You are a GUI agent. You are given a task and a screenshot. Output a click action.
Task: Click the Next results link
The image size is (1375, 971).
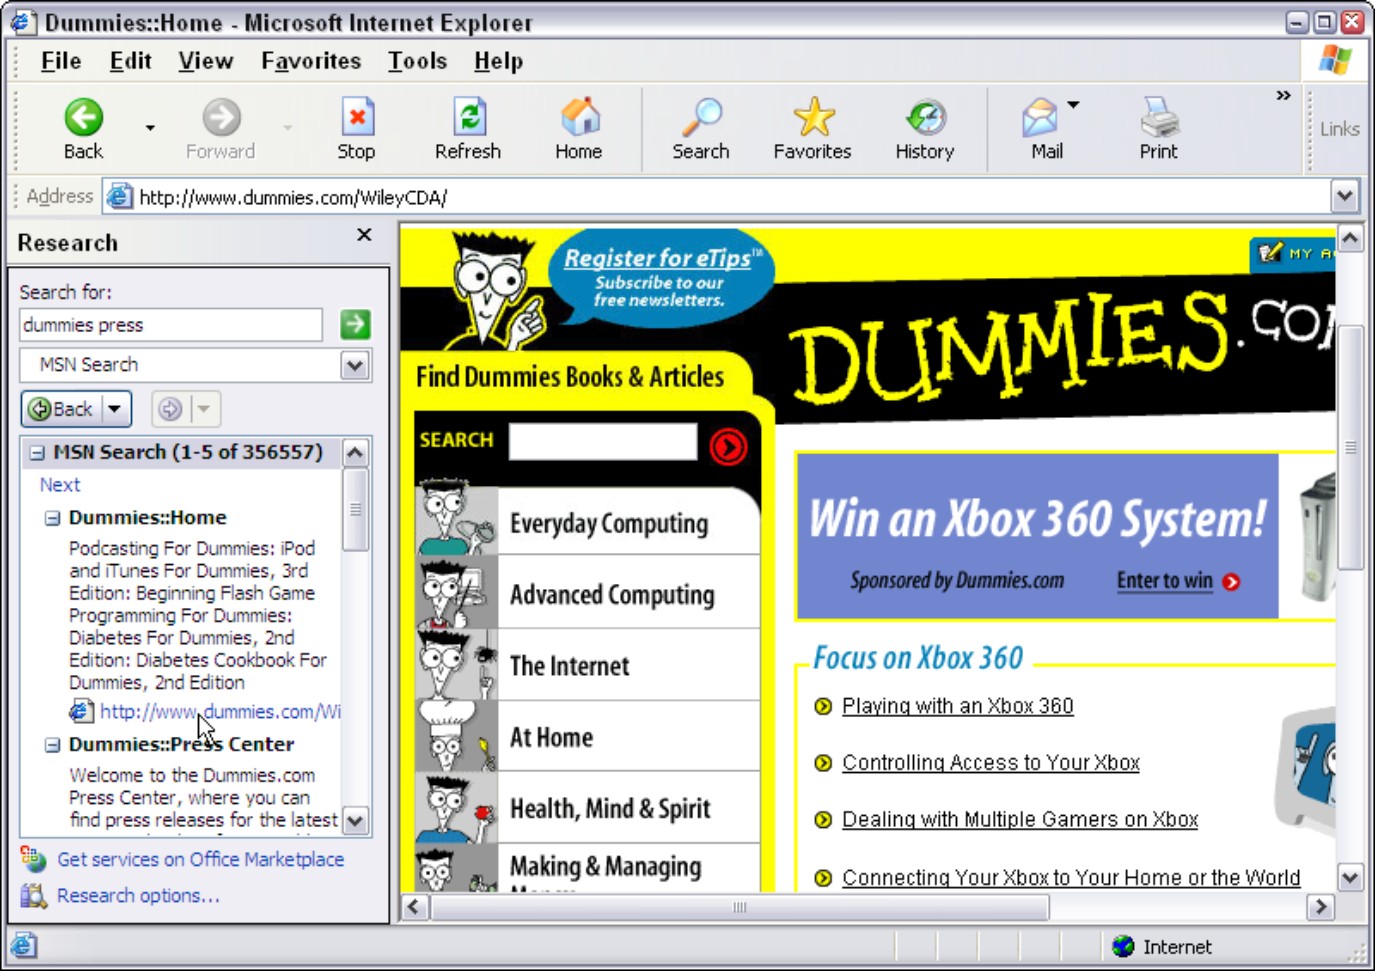tap(60, 484)
